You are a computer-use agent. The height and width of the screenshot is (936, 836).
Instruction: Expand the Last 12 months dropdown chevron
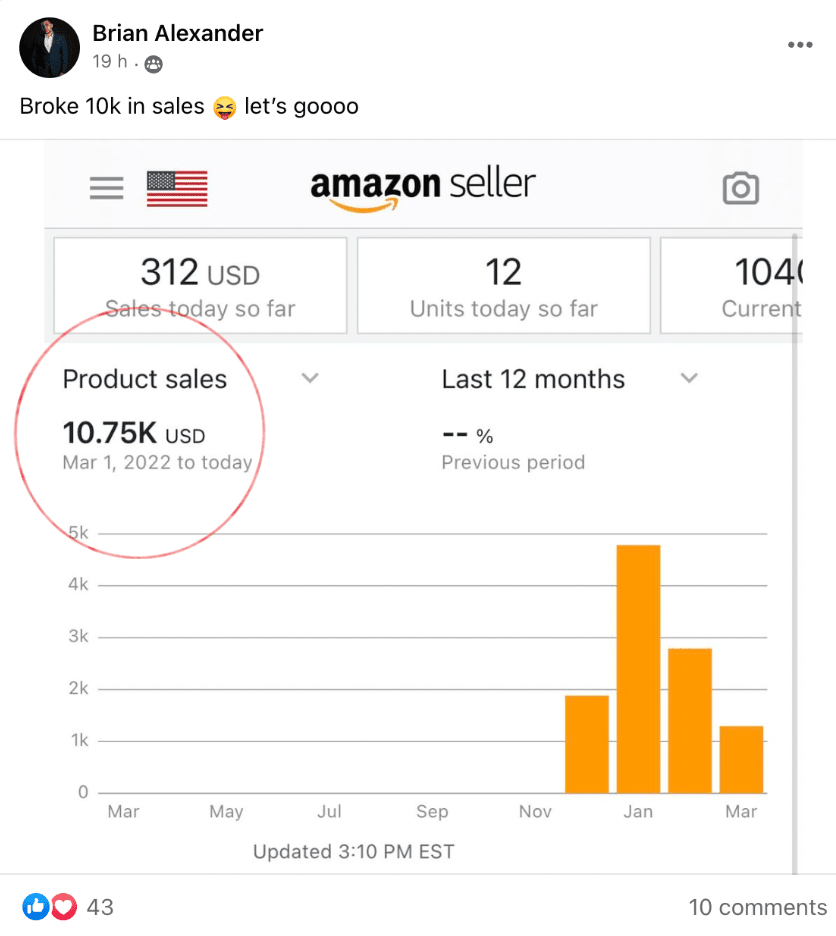click(689, 378)
